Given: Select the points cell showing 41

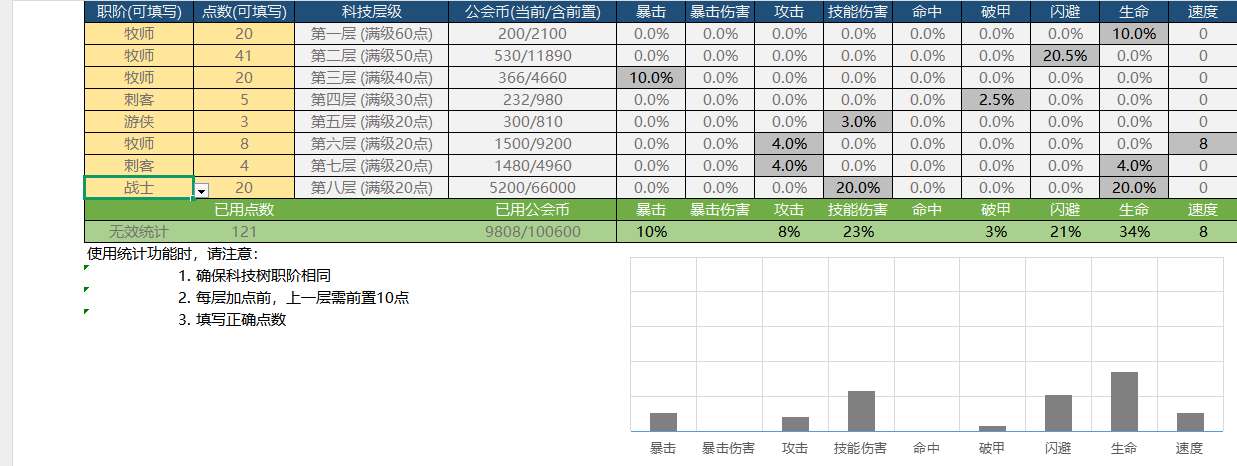Looking at the screenshot, I should click(244, 55).
